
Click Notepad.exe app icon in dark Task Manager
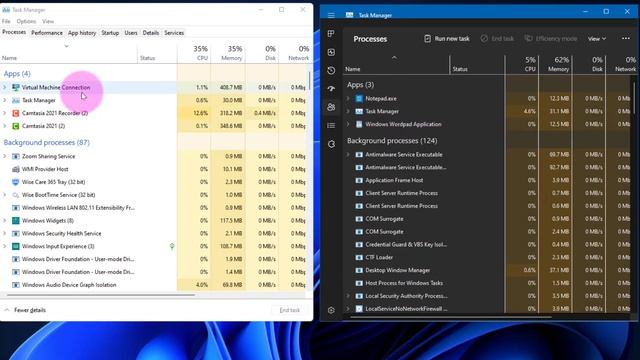pyautogui.click(x=359, y=98)
